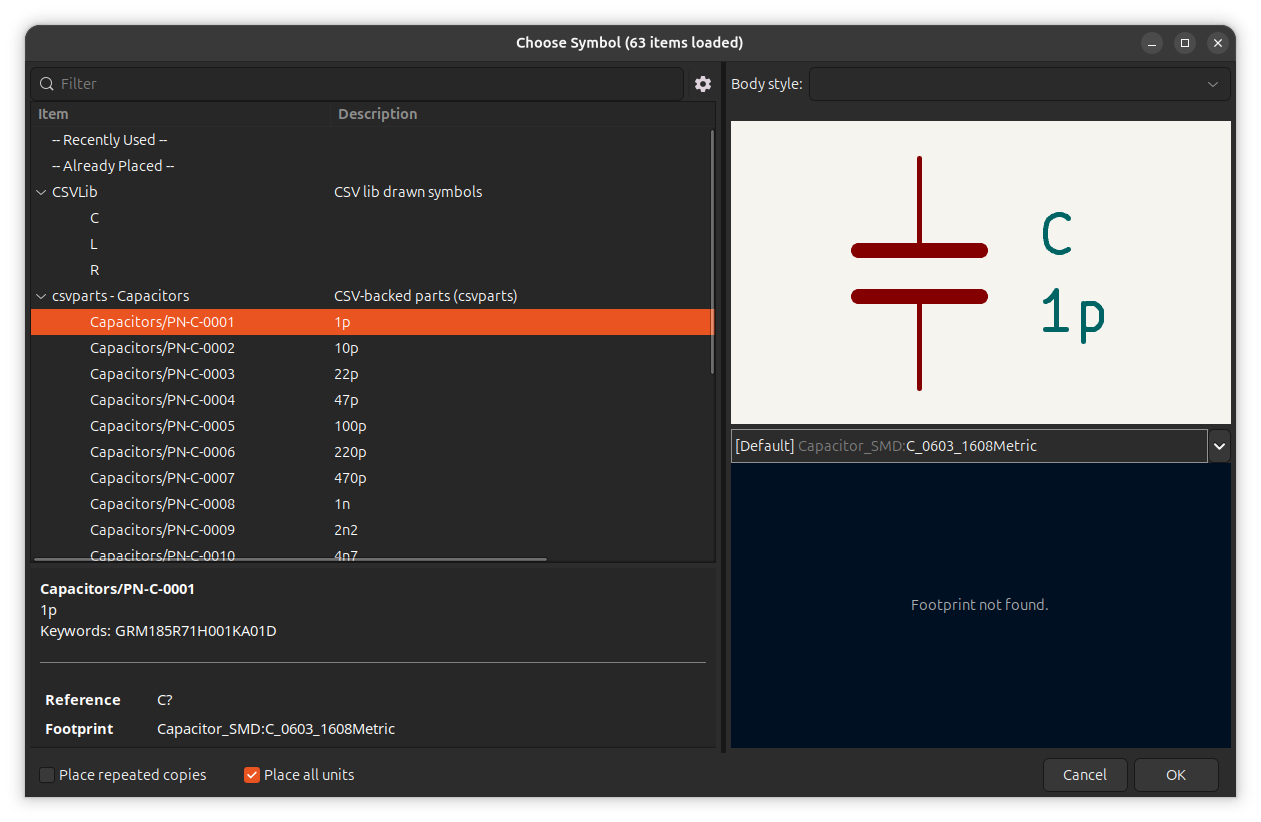The height and width of the screenshot is (822, 1261).
Task: Collapse the csvparts - Capacitors library
Action: [41, 296]
